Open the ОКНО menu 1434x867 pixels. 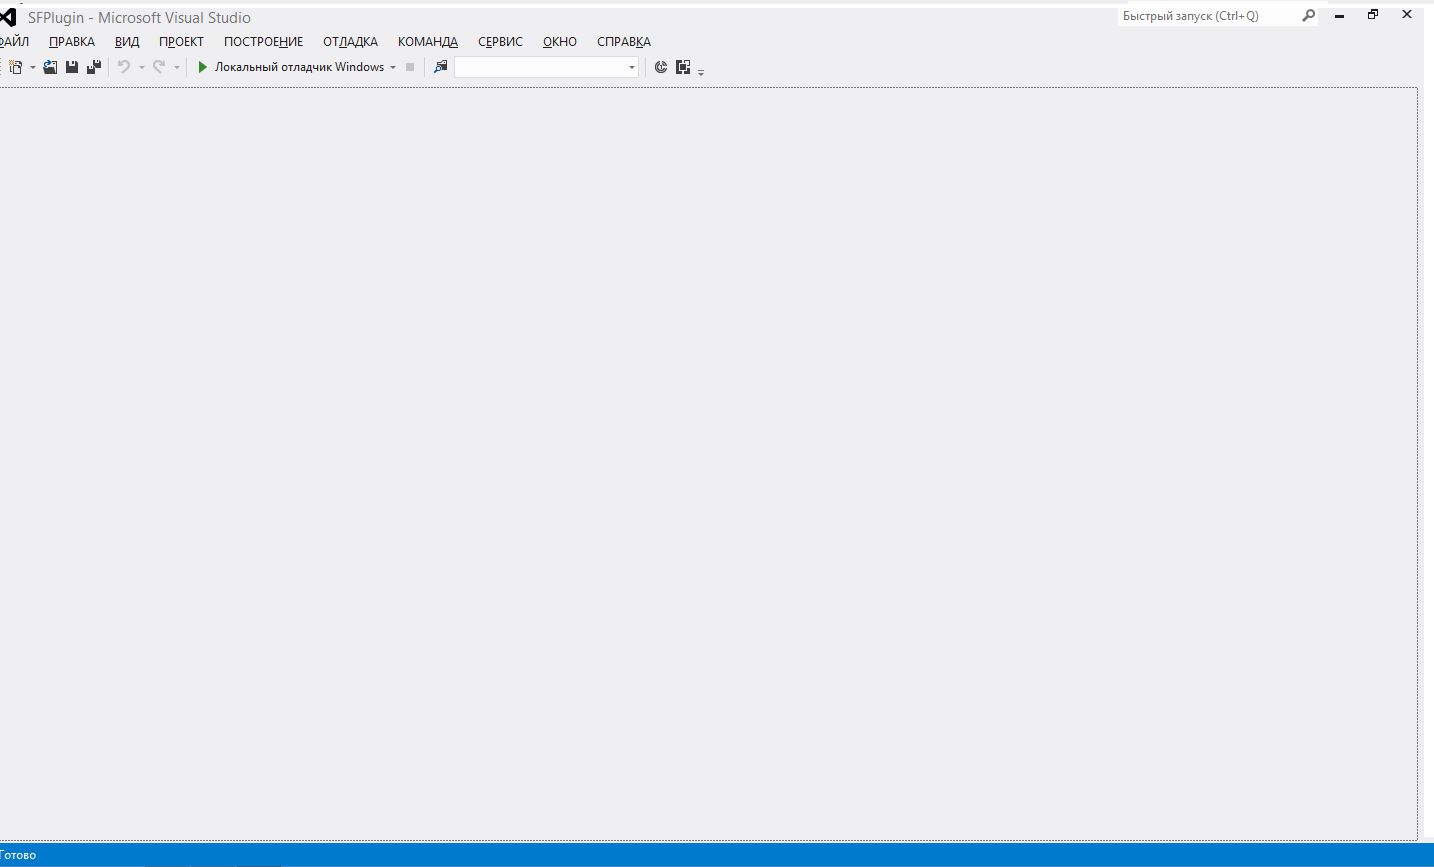pos(560,42)
